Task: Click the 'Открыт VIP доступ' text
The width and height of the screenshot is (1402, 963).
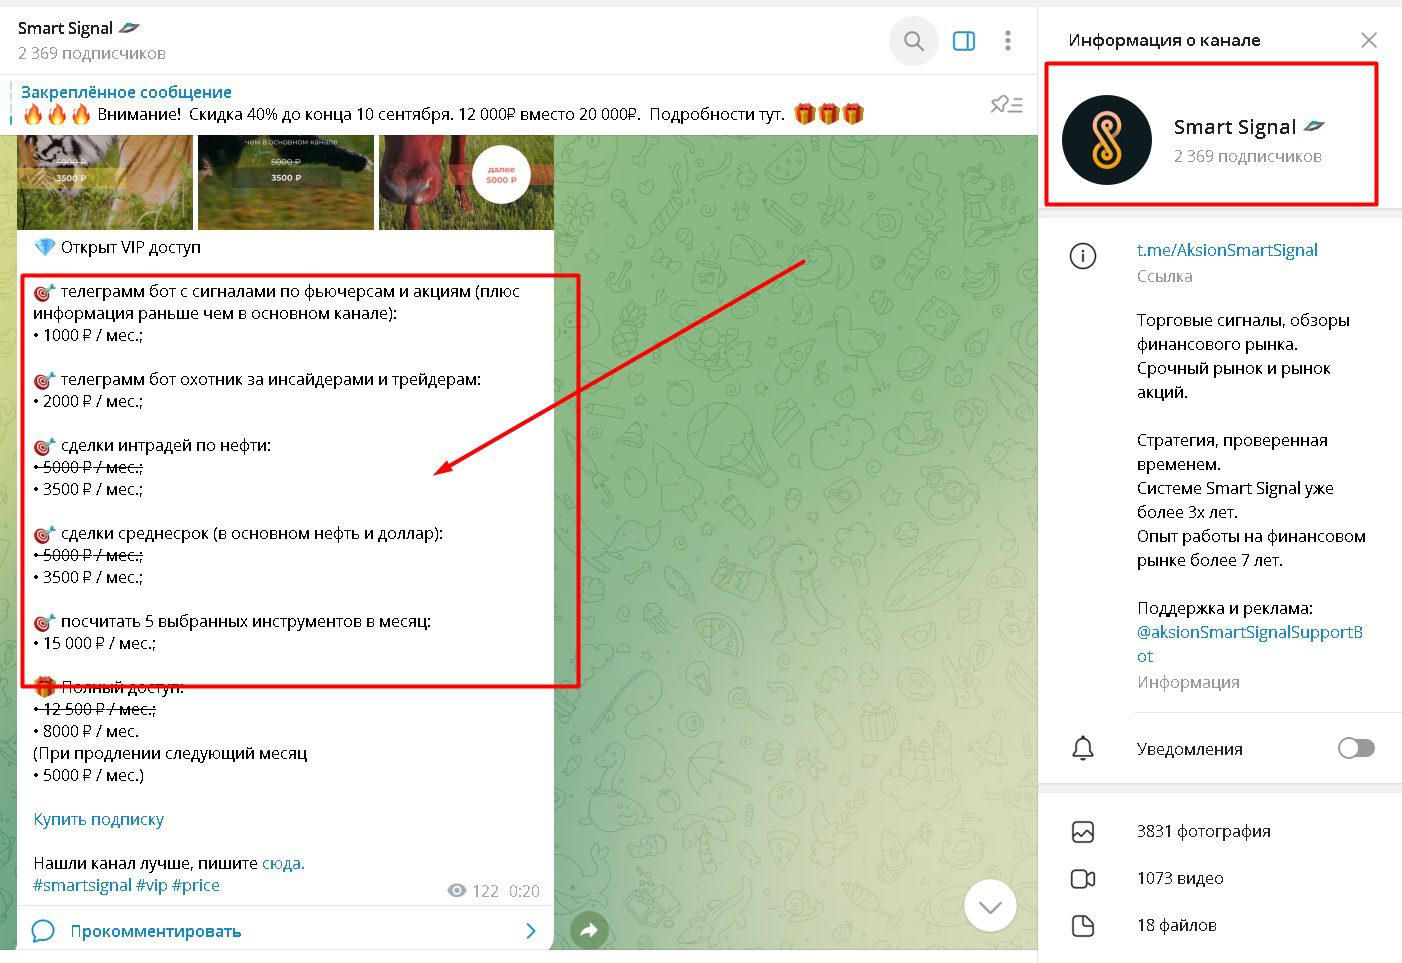Action: coord(131,247)
